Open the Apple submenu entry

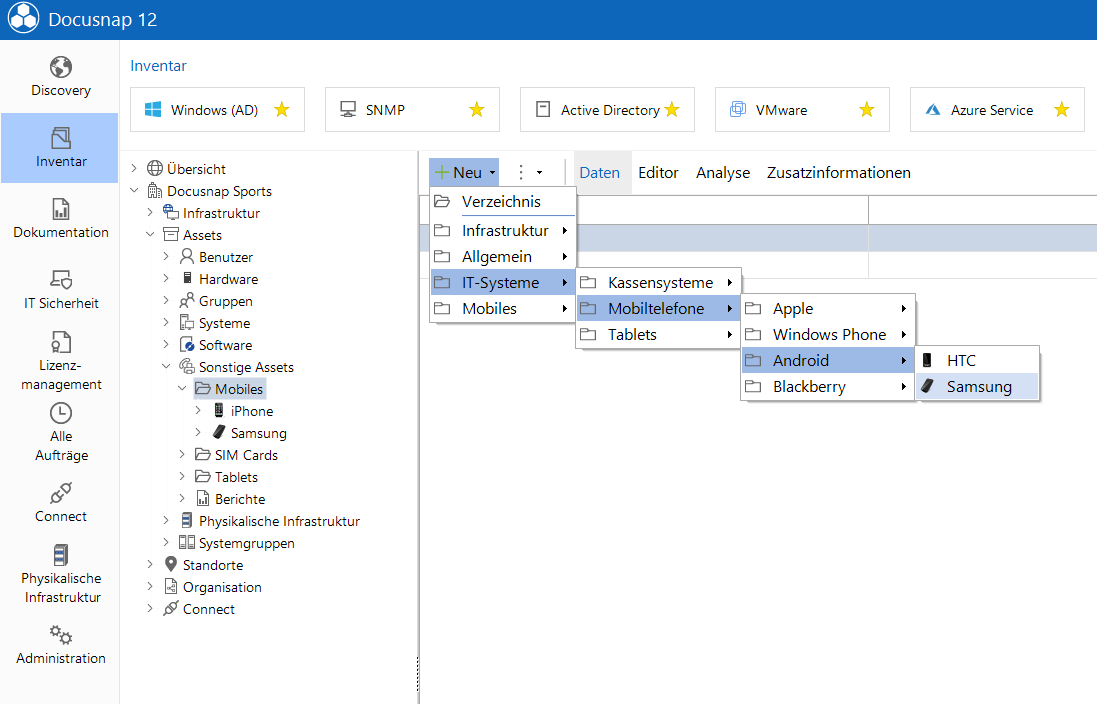[x=828, y=309]
